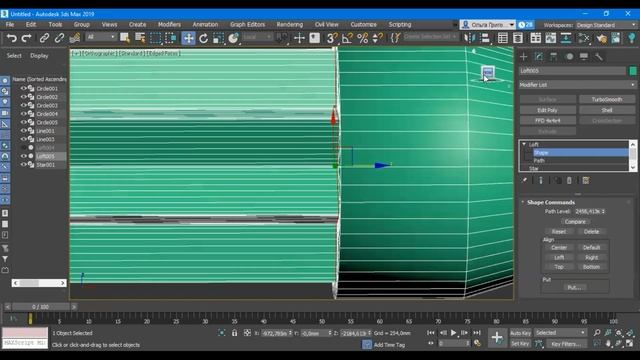
Task: Select the Scale tool
Action: 218,38
